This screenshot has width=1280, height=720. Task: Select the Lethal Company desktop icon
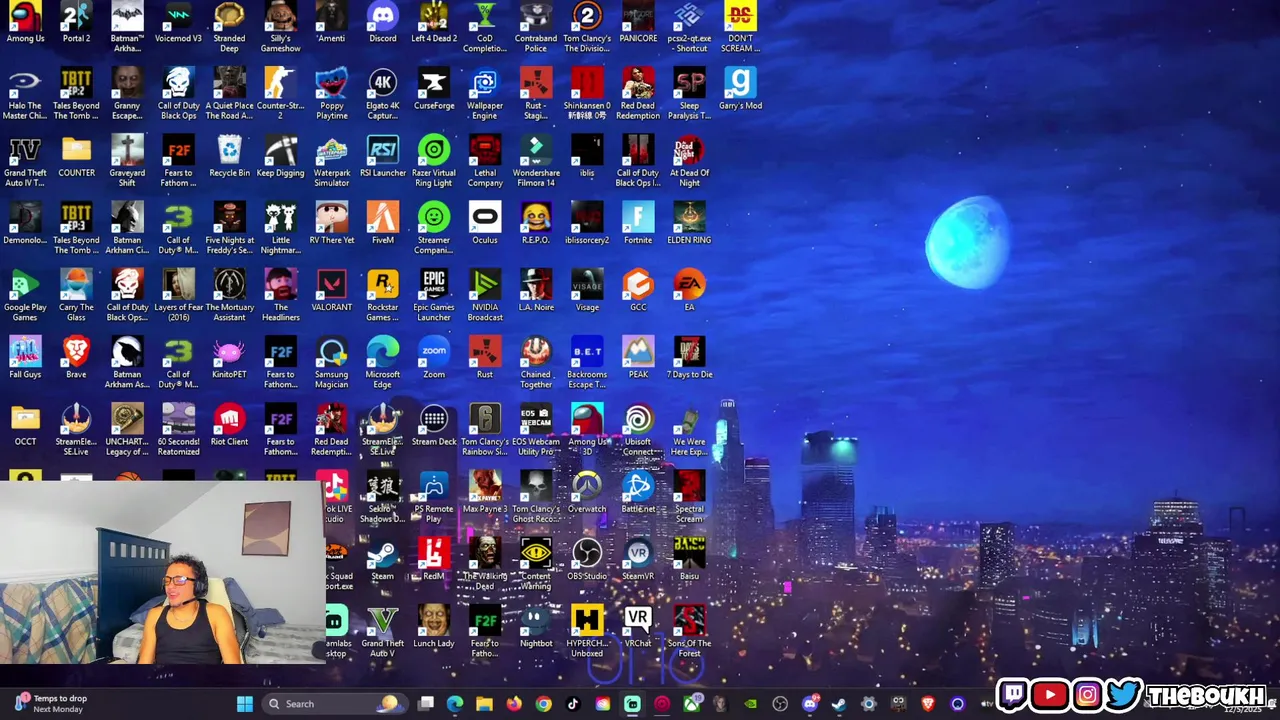[485, 160]
